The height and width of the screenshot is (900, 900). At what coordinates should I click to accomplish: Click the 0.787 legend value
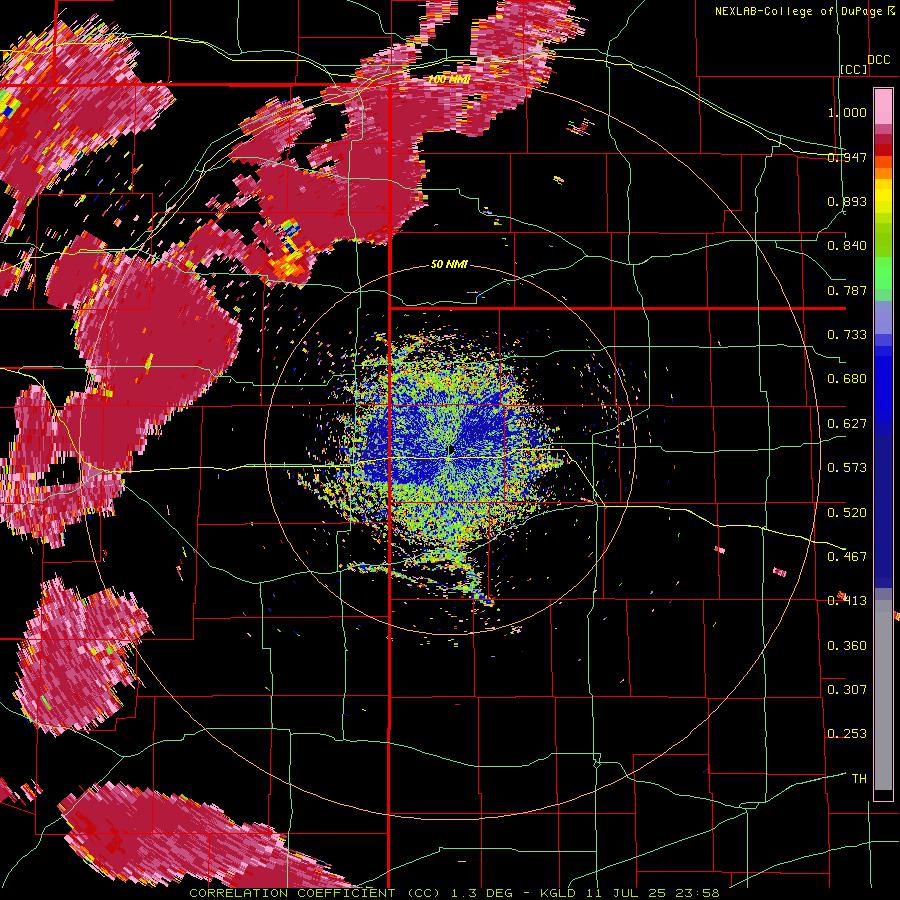(847, 290)
